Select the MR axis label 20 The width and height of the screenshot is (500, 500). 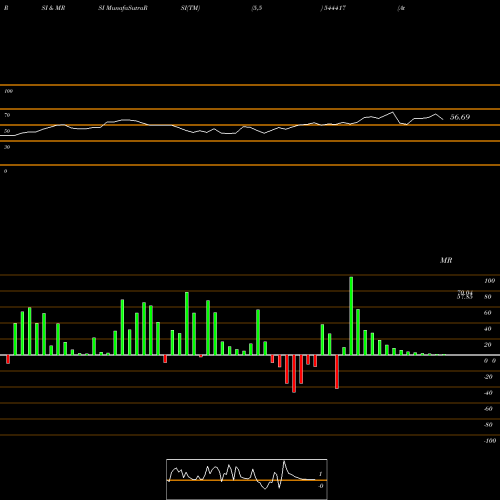[488, 345]
